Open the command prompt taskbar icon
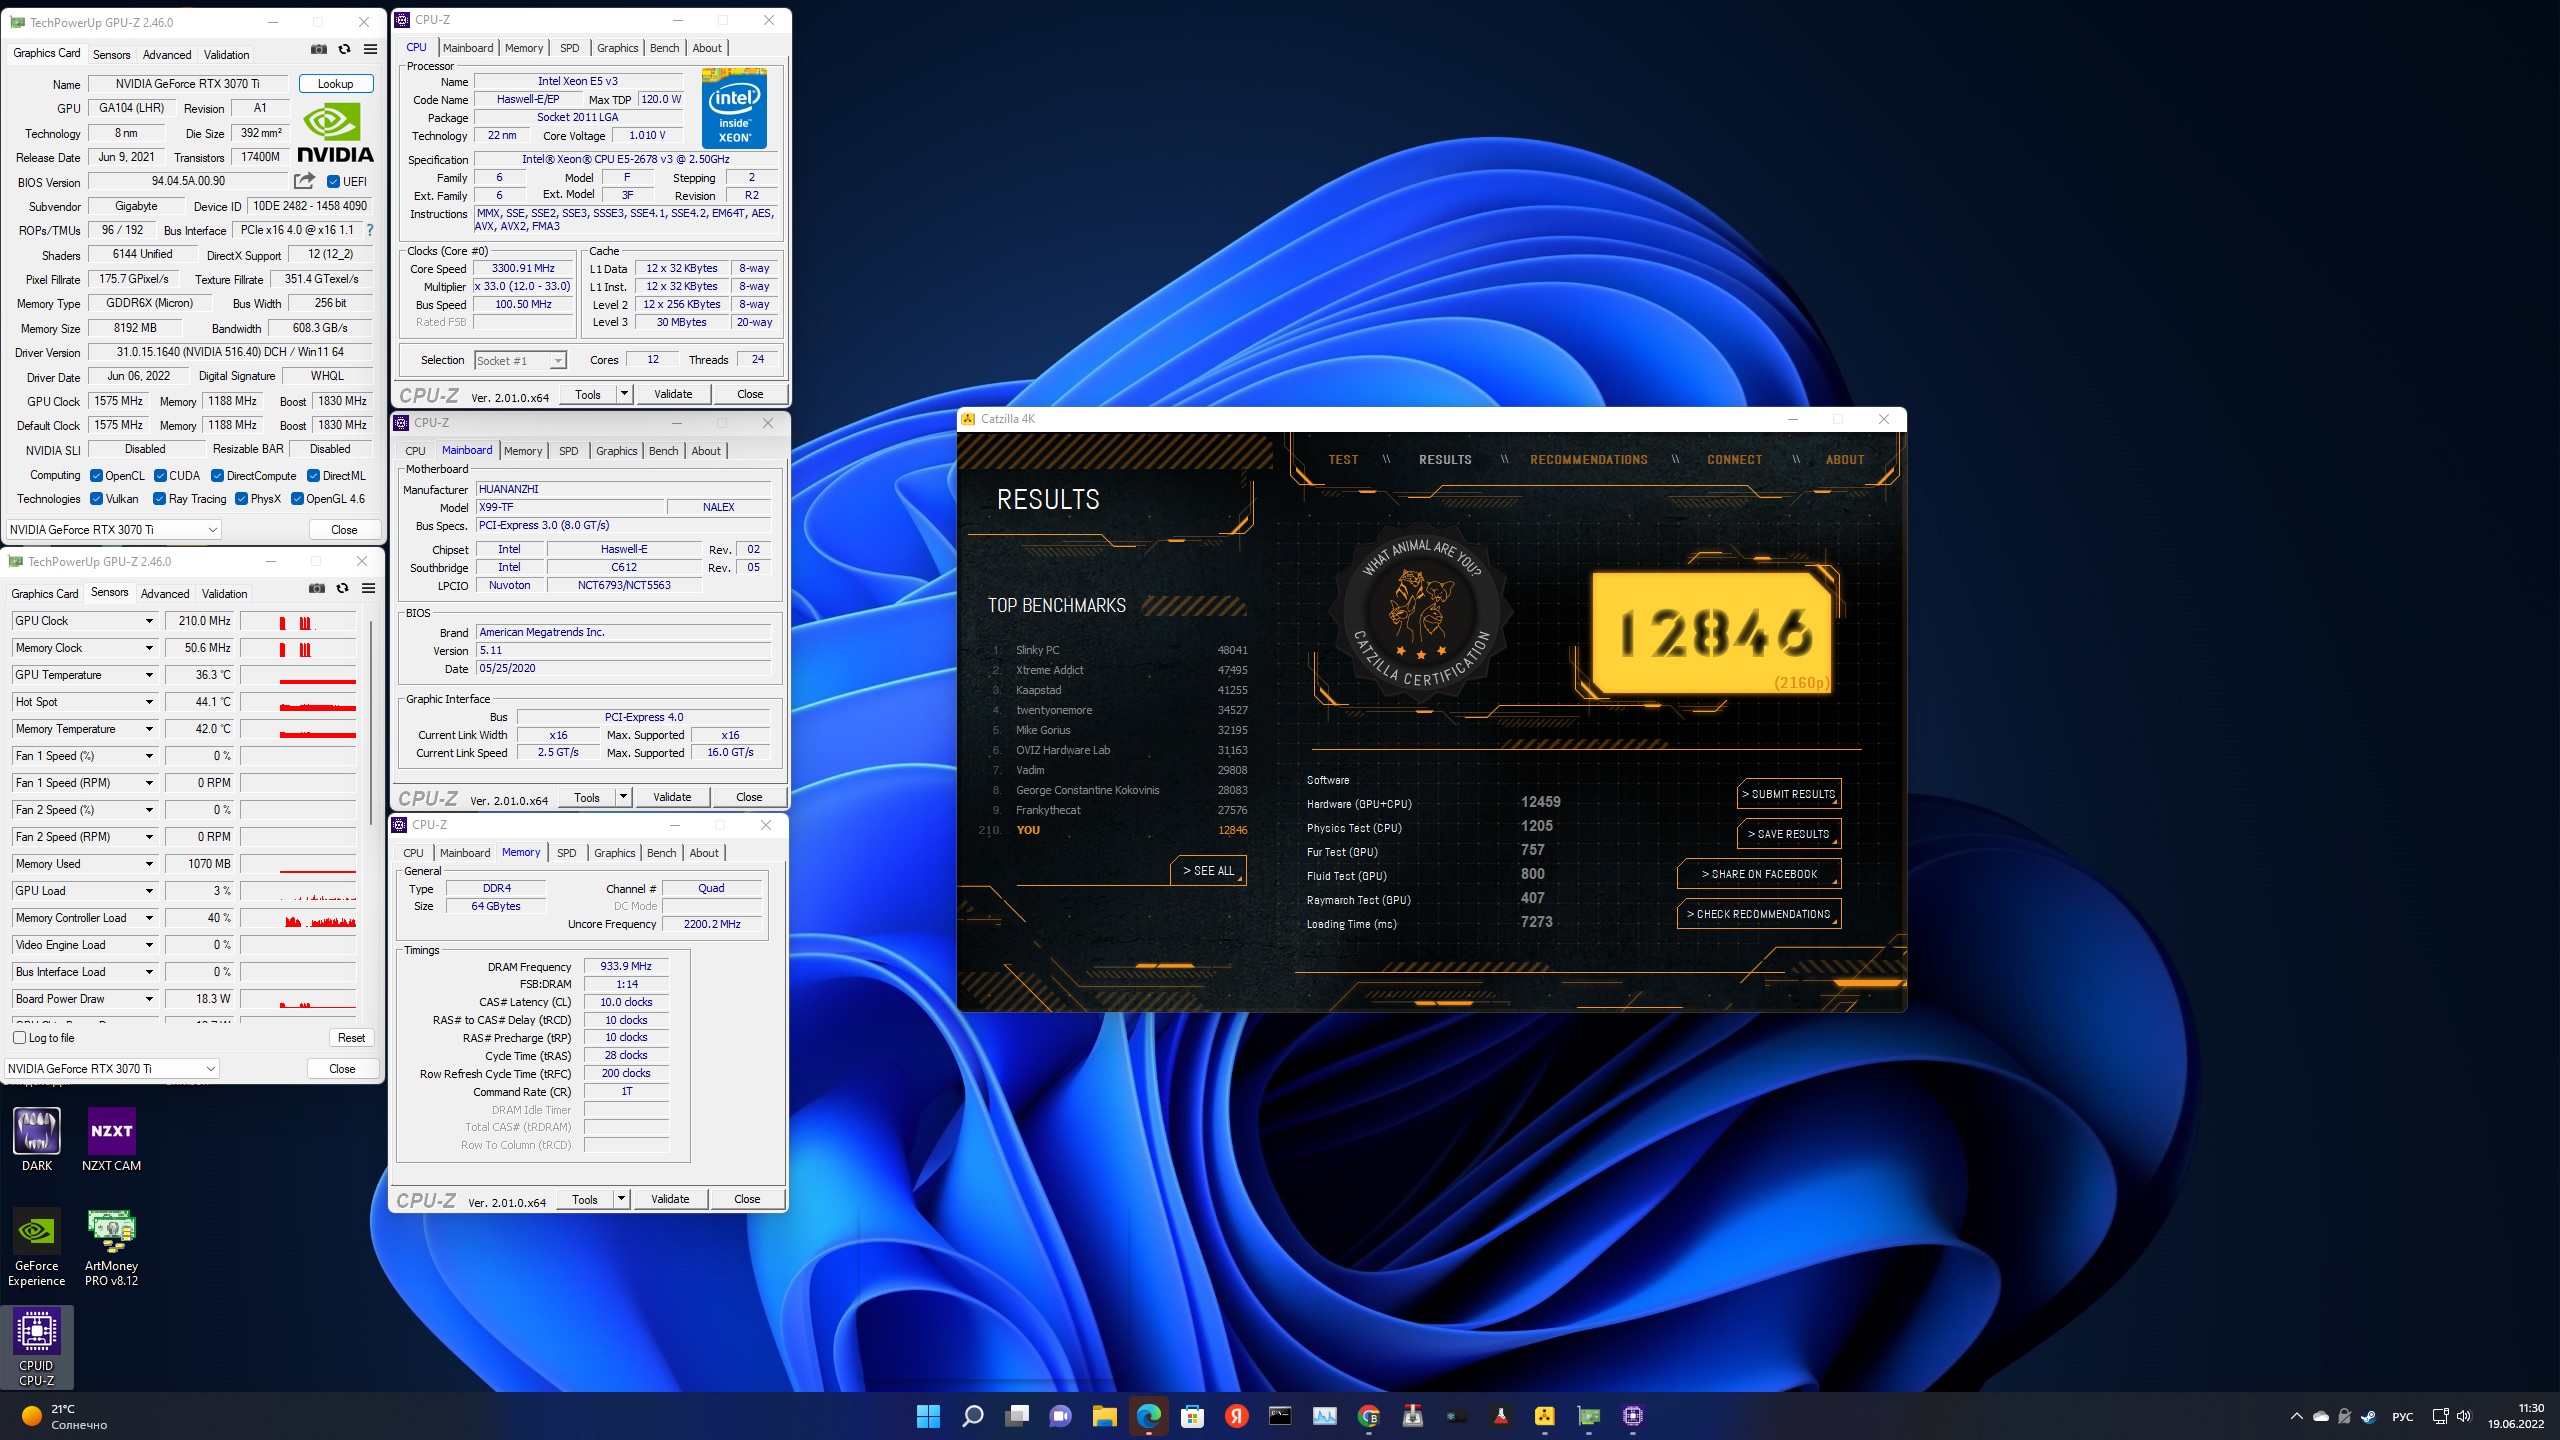 (1280, 1416)
